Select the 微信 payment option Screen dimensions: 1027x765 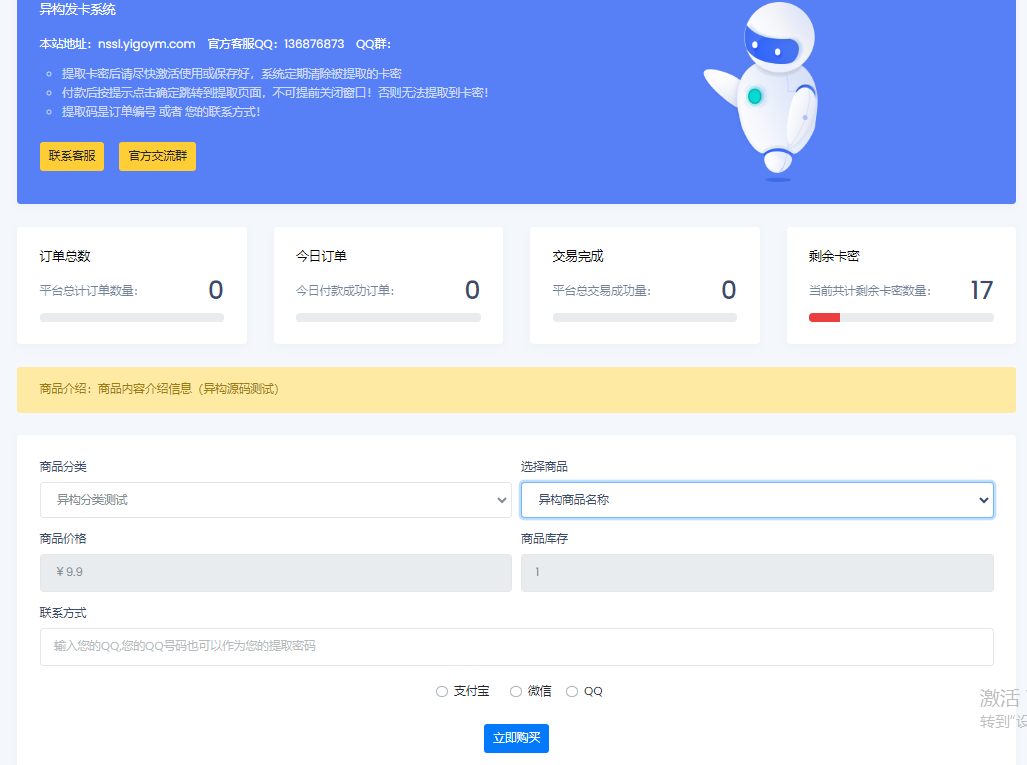(516, 690)
